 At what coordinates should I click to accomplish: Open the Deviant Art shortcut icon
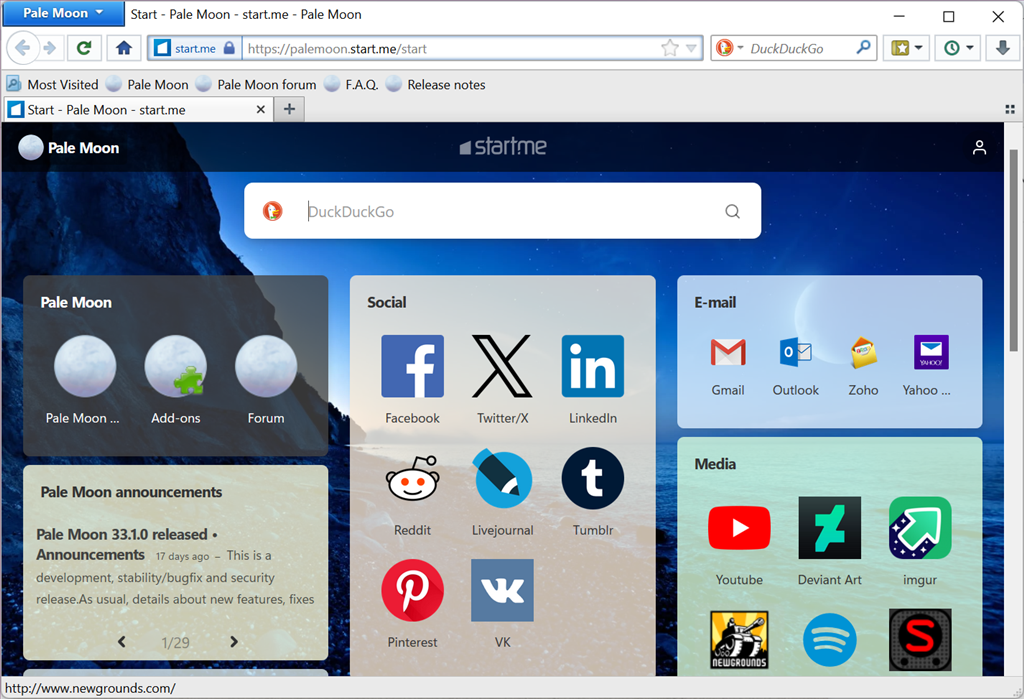pos(829,528)
